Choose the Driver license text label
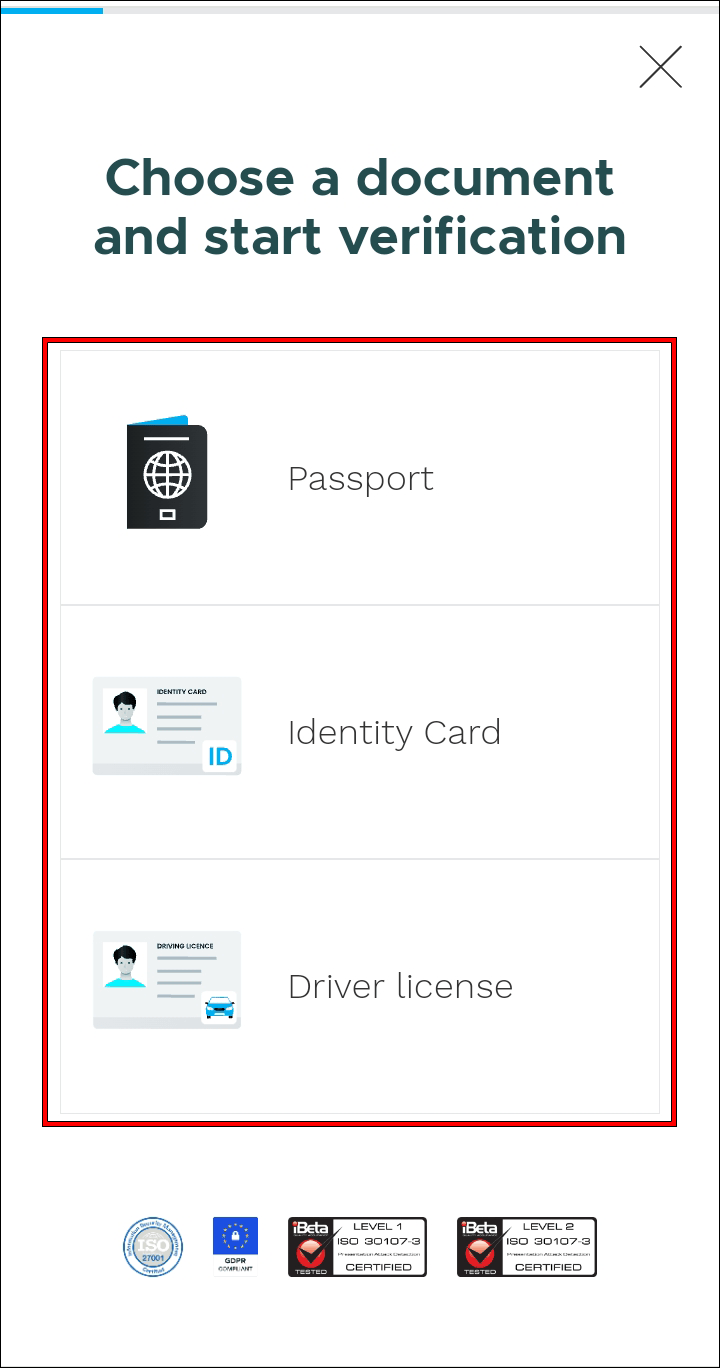Viewport: 720px width, 1368px height. [400, 986]
